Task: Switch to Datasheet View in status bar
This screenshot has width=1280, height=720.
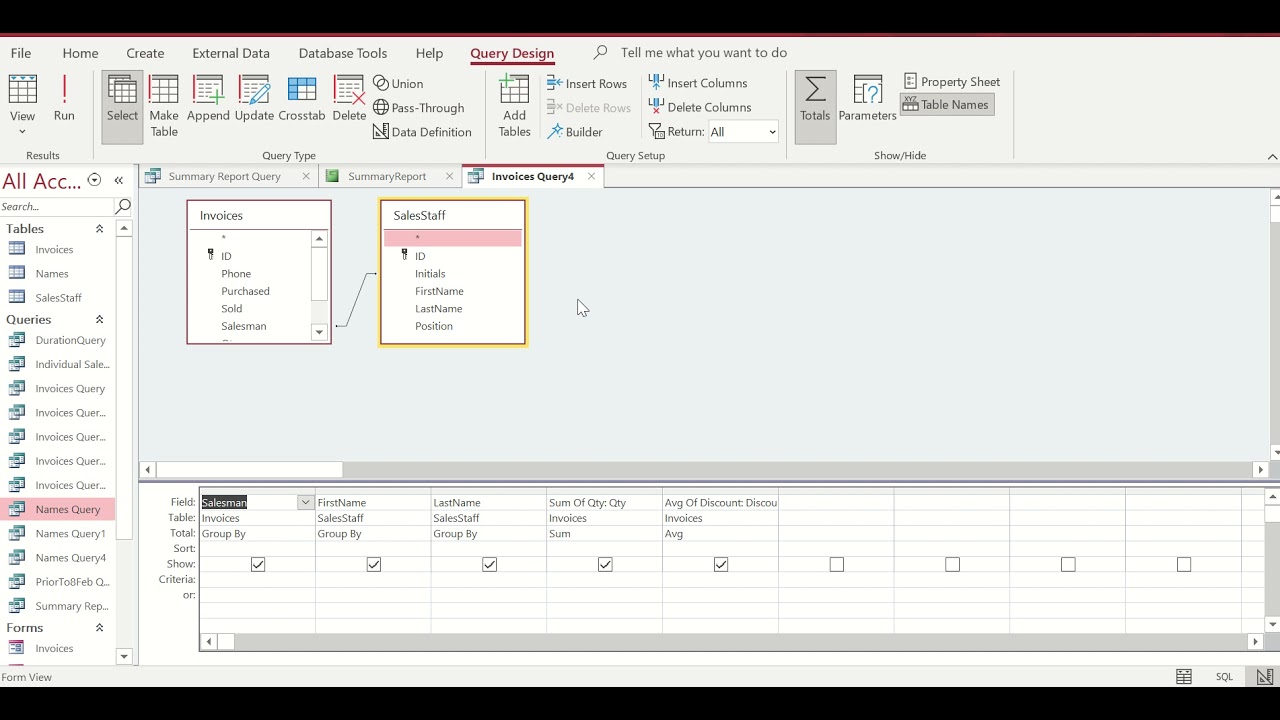Action: [x=1184, y=677]
